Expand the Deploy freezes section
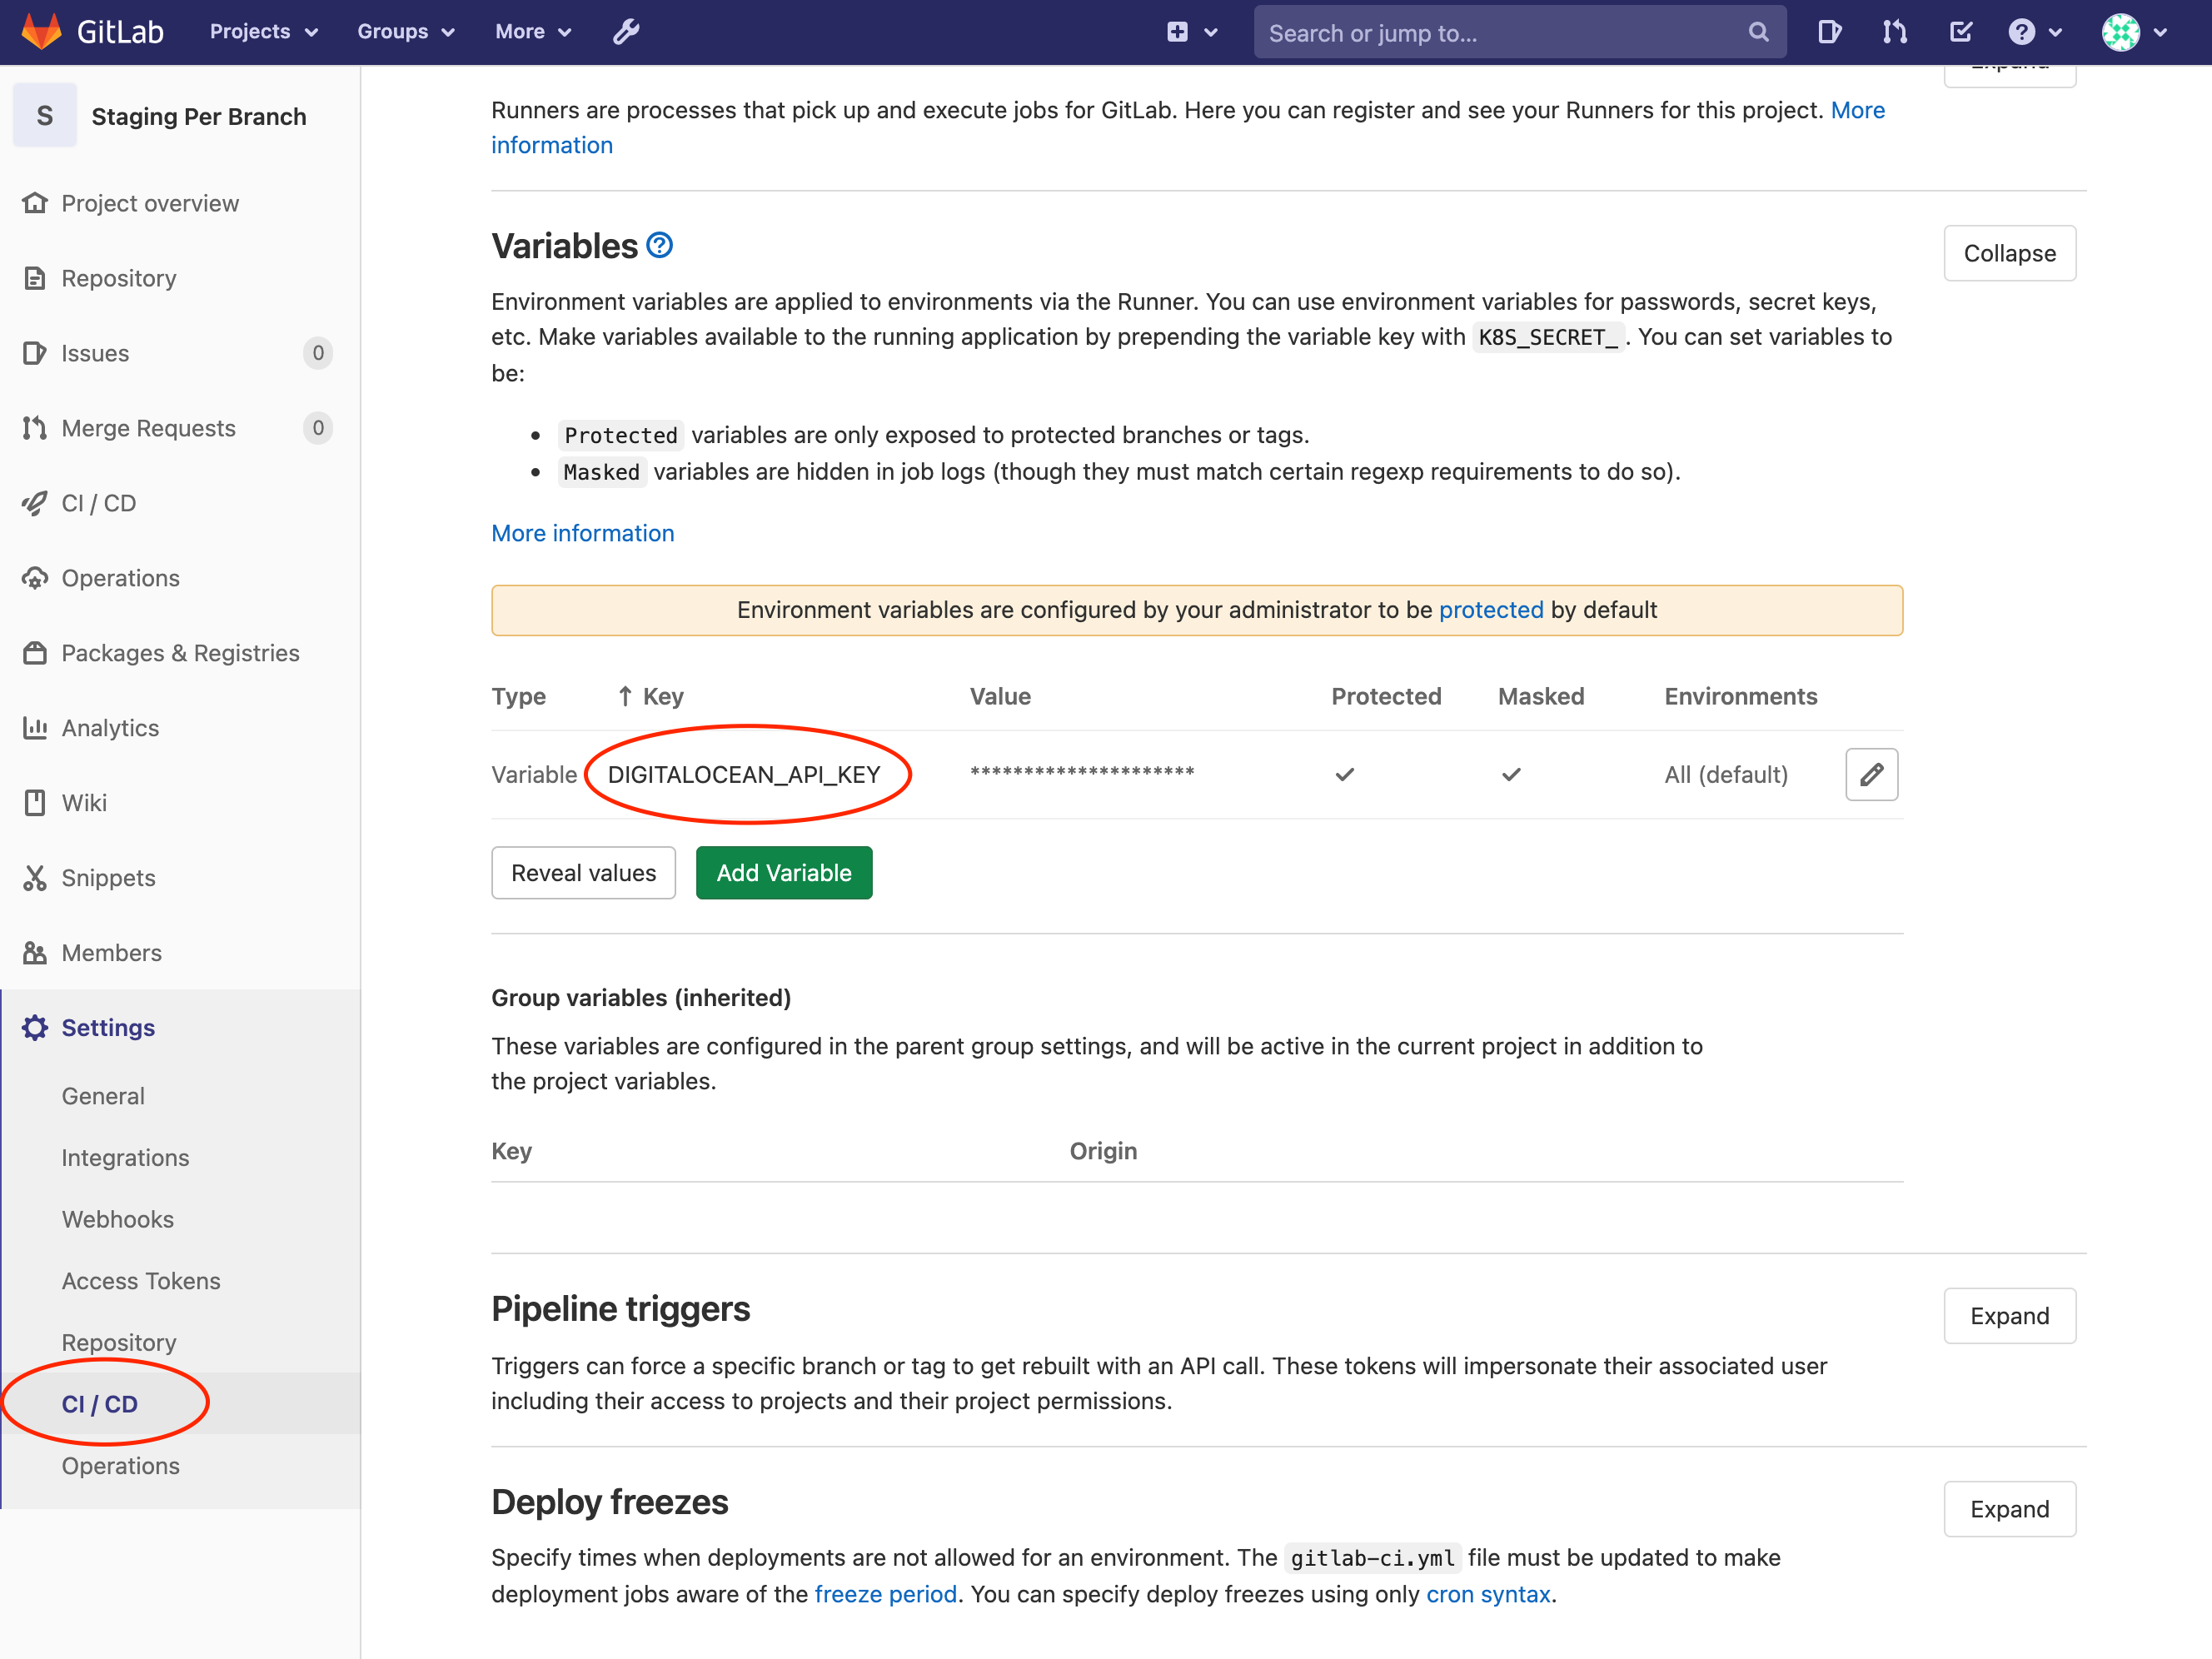Screen dimensions: 2212x1659 (x=2010, y=1509)
